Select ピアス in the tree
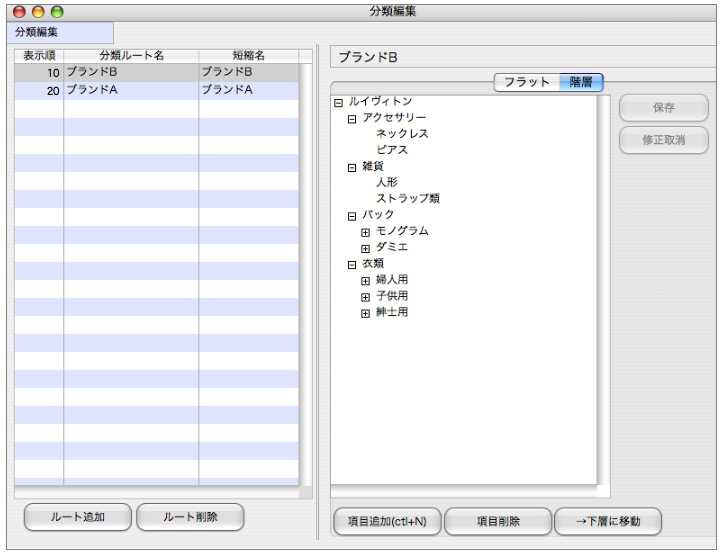The image size is (725, 554). coord(392,150)
